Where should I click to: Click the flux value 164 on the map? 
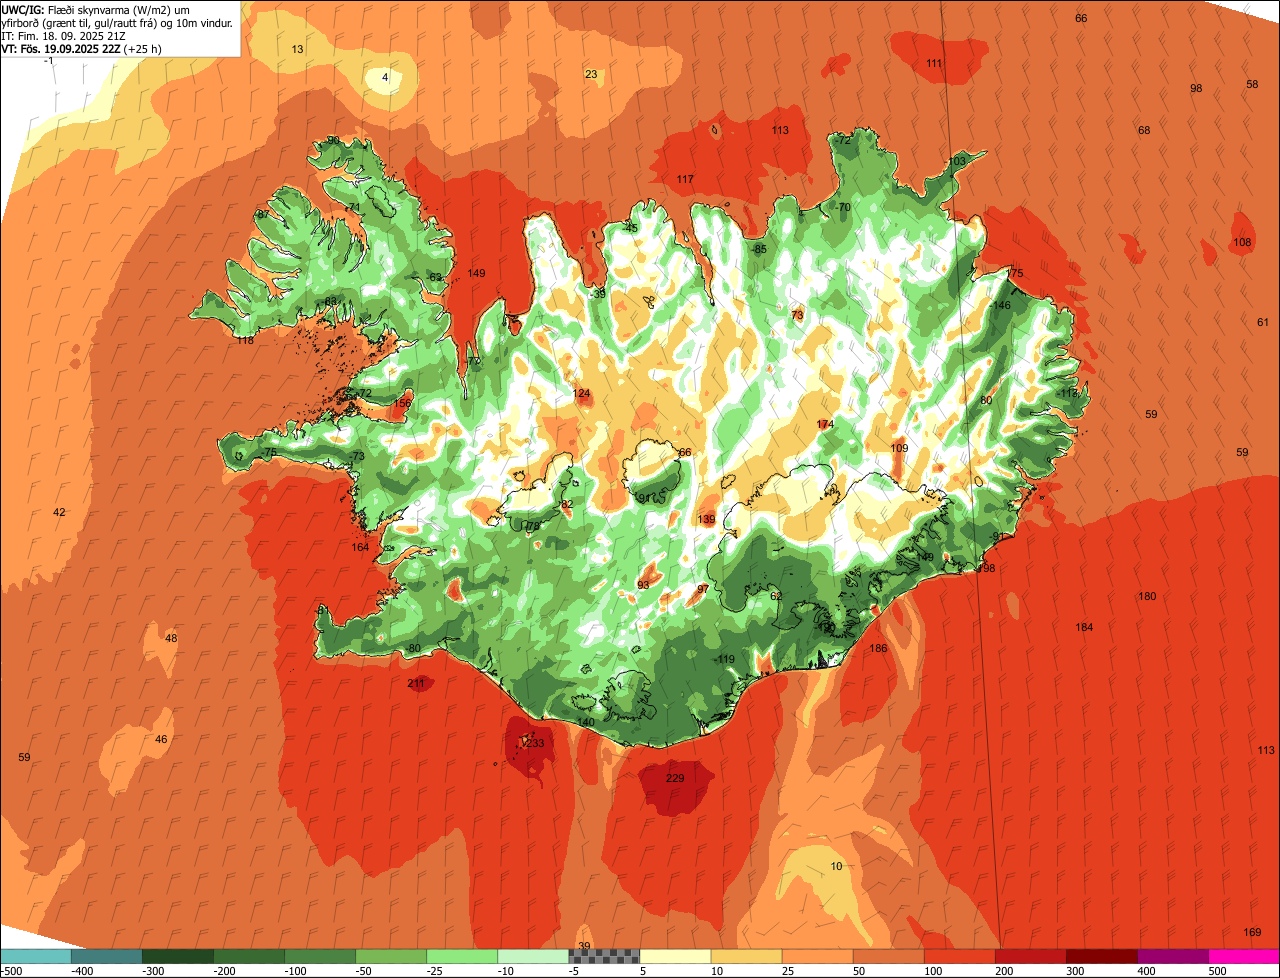coord(360,547)
